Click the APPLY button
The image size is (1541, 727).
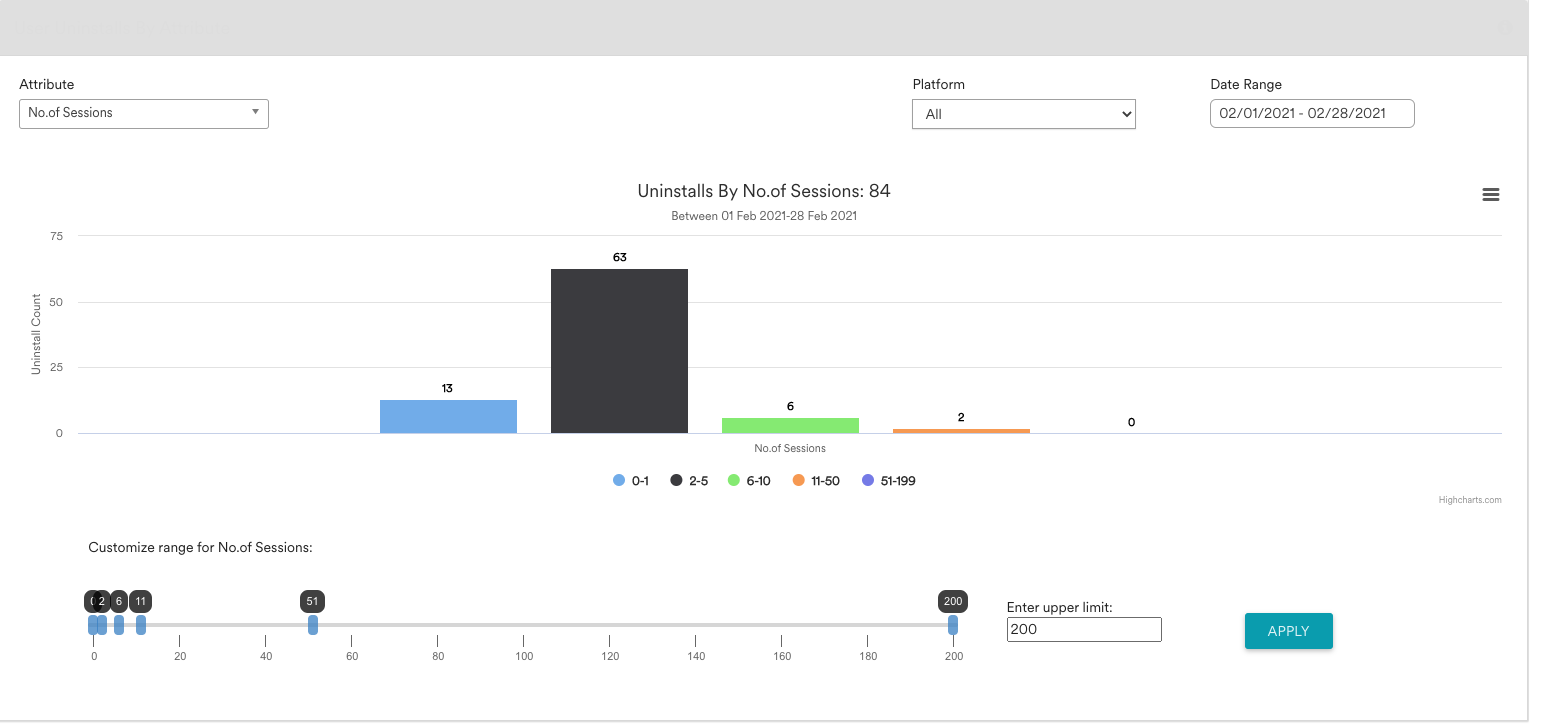point(1288,631)
